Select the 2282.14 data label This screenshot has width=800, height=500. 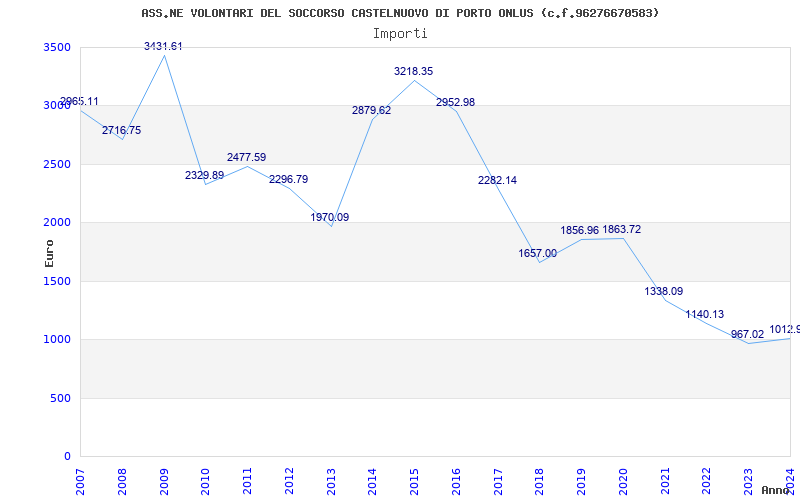coord(497,180)
